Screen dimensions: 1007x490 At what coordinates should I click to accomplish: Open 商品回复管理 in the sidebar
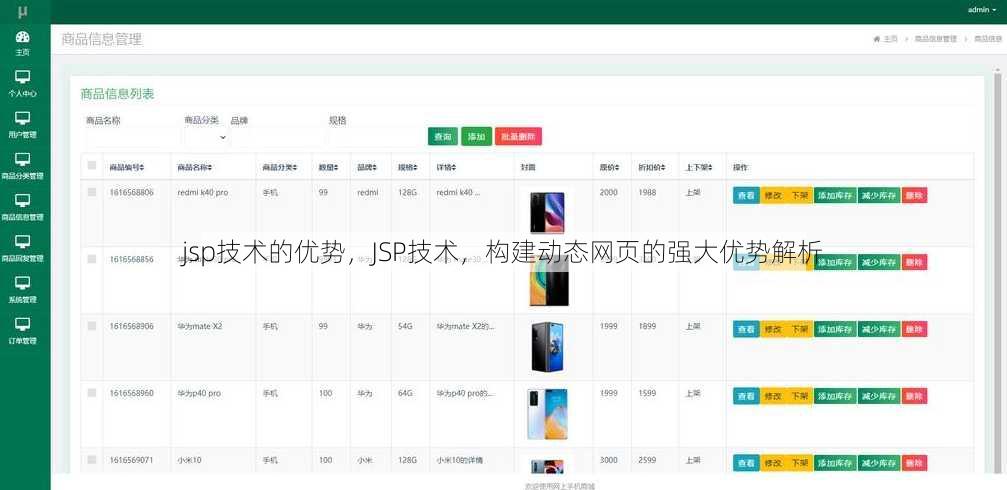pyautogui.click(x=22, y=249)
